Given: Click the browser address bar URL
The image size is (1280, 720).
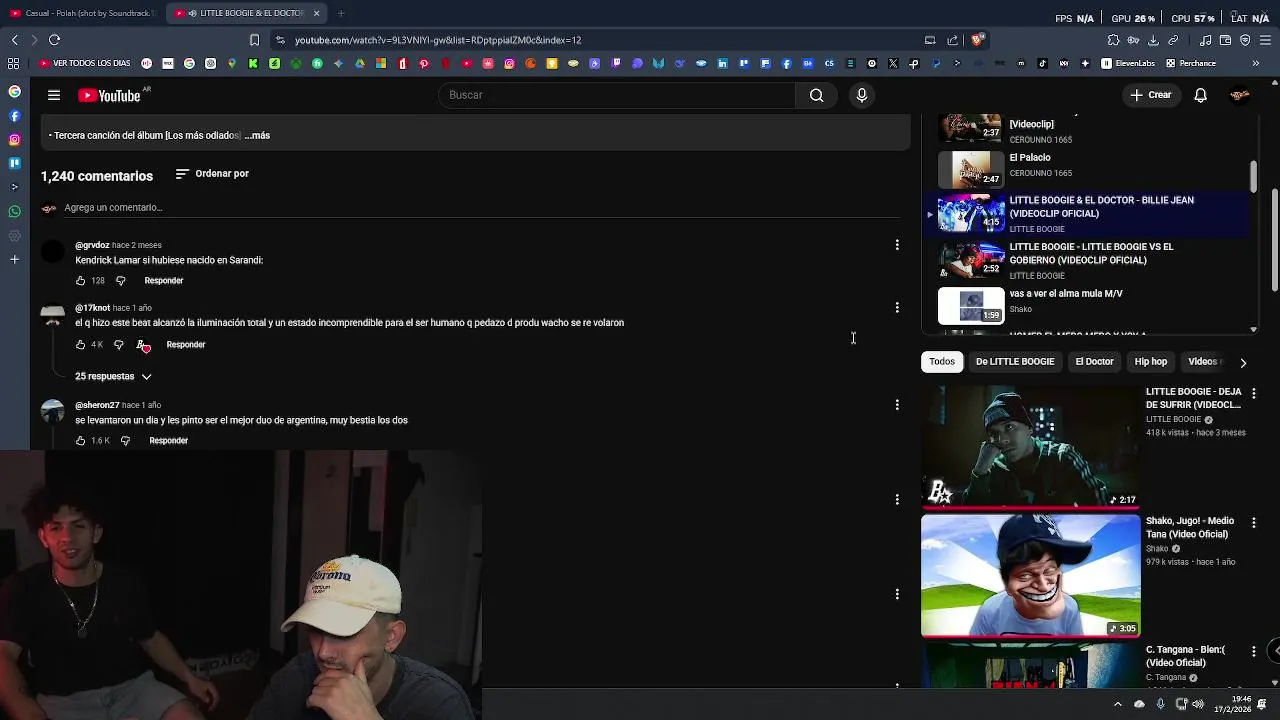Looking at the screenshot, I should (x=438, y=40).
